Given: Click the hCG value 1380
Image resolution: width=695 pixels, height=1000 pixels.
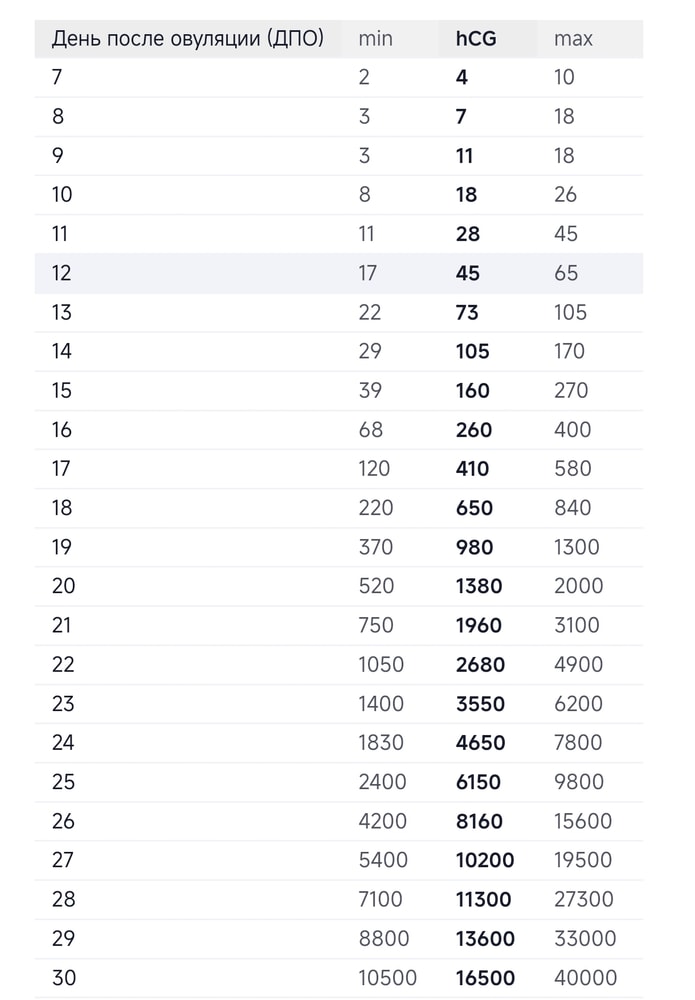Looking at the screenshot, I should pyautogui.click(x=479, y=586).
